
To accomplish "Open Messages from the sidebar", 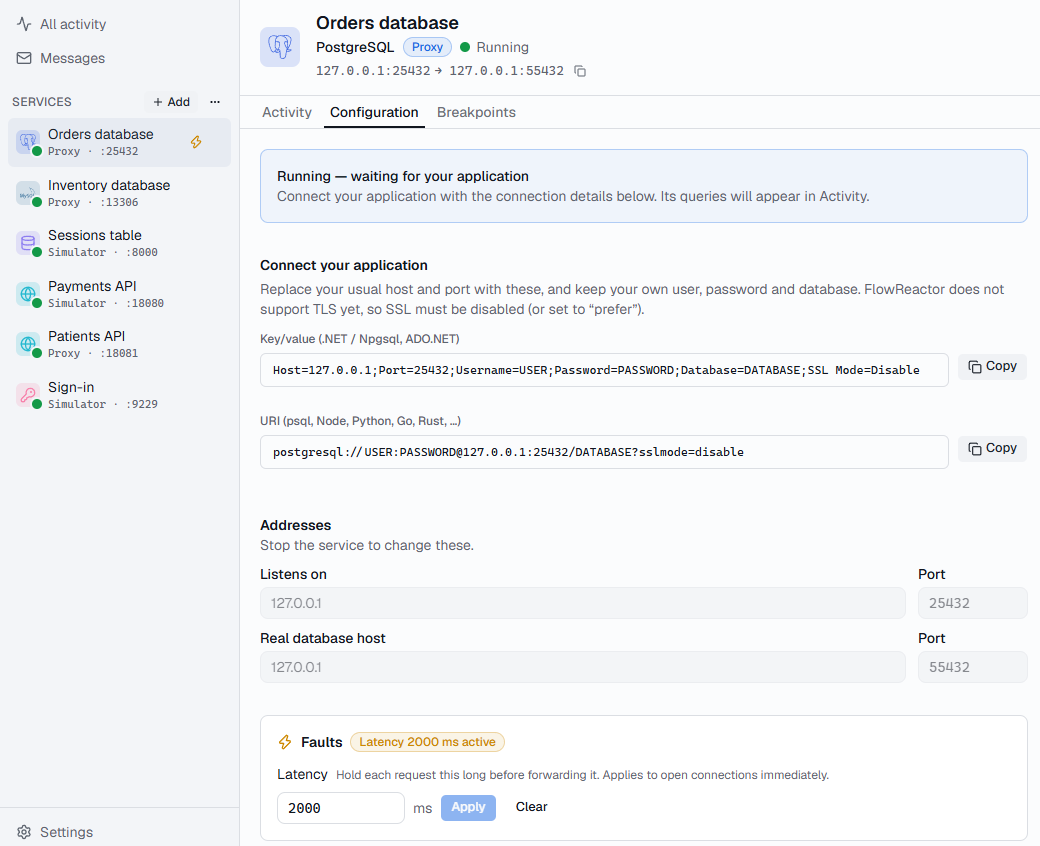I will coord(60,58).
